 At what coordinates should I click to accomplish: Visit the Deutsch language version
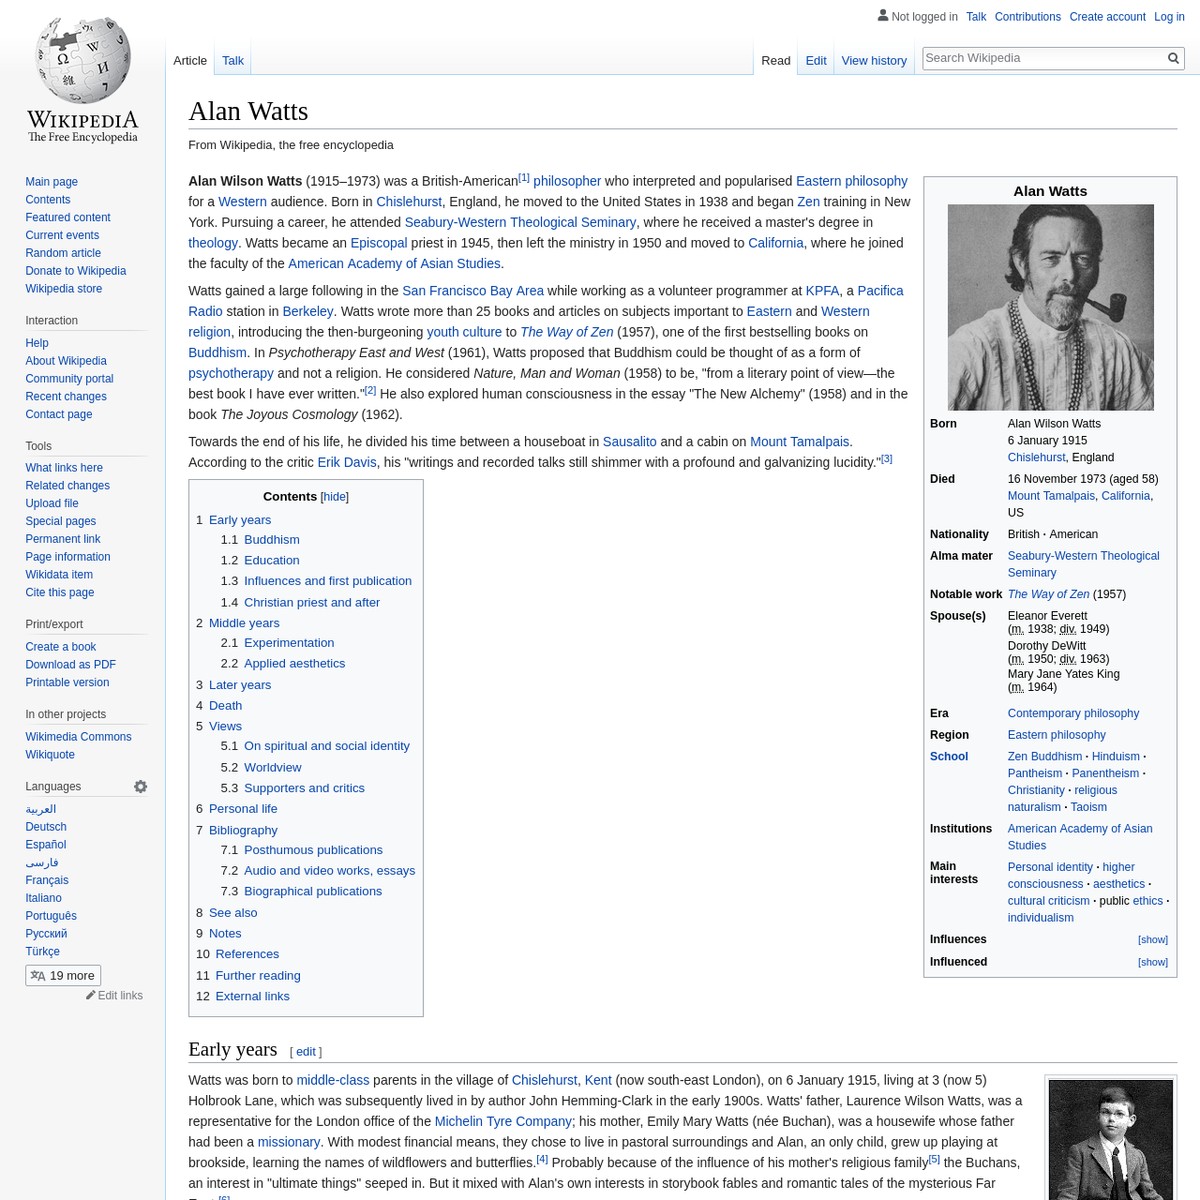(45, 826)
